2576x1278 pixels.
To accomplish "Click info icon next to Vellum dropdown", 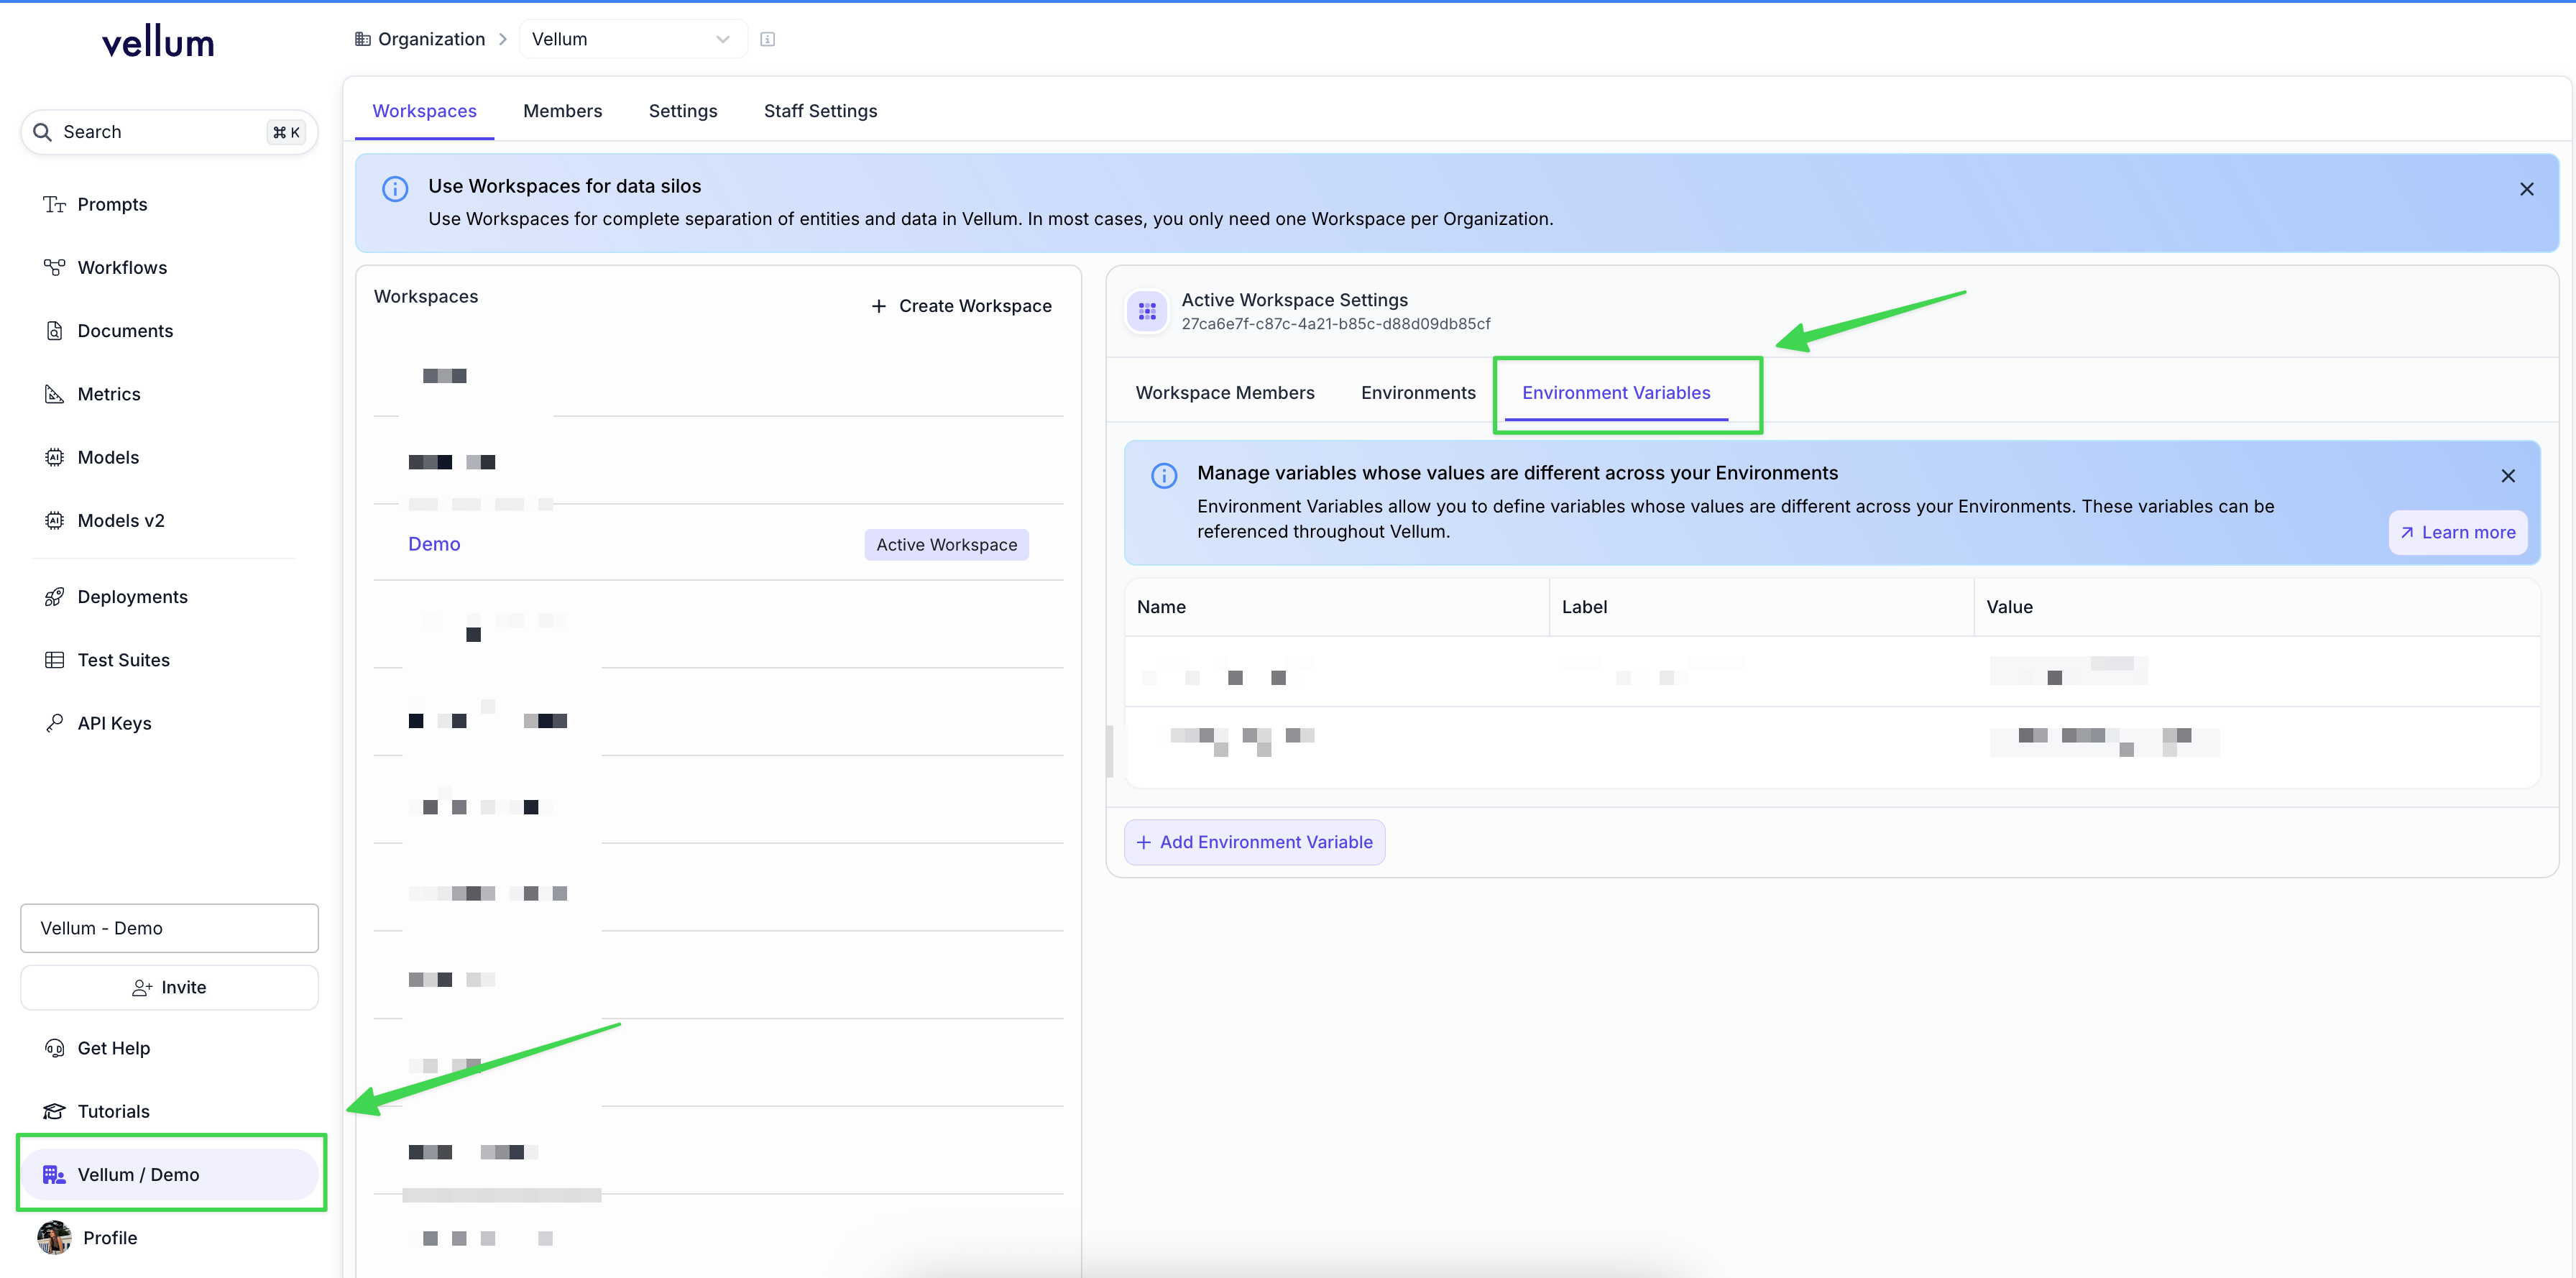I will coord(767,39).
